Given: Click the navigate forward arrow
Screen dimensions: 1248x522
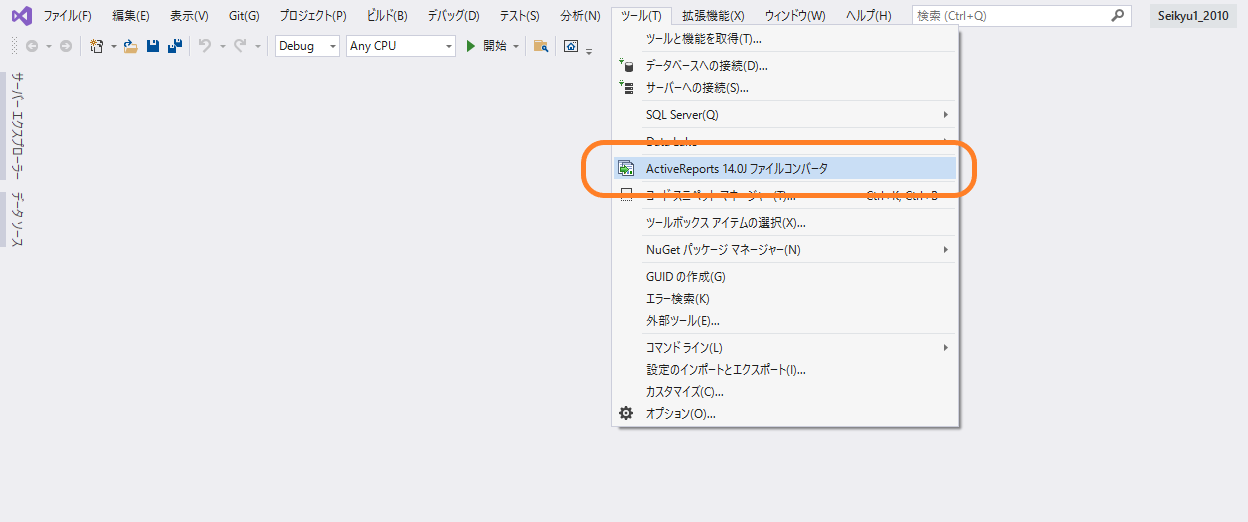Looking at the screenshot, I should tap(66, 46).
